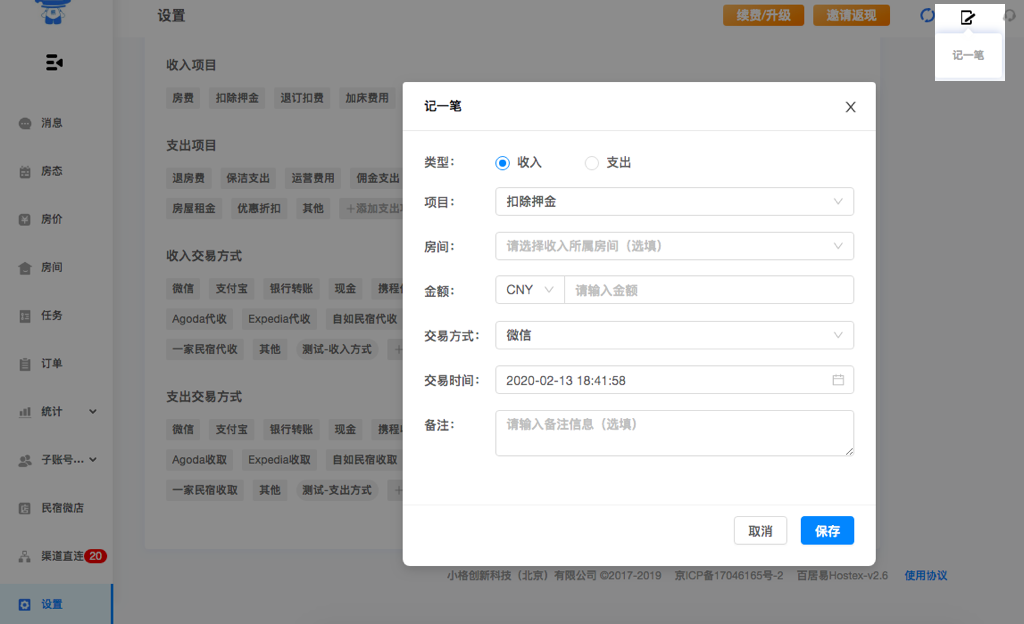Click the Agoda代收 payment tag
The height and width of the screenshot is (624, 1024).
199,319
